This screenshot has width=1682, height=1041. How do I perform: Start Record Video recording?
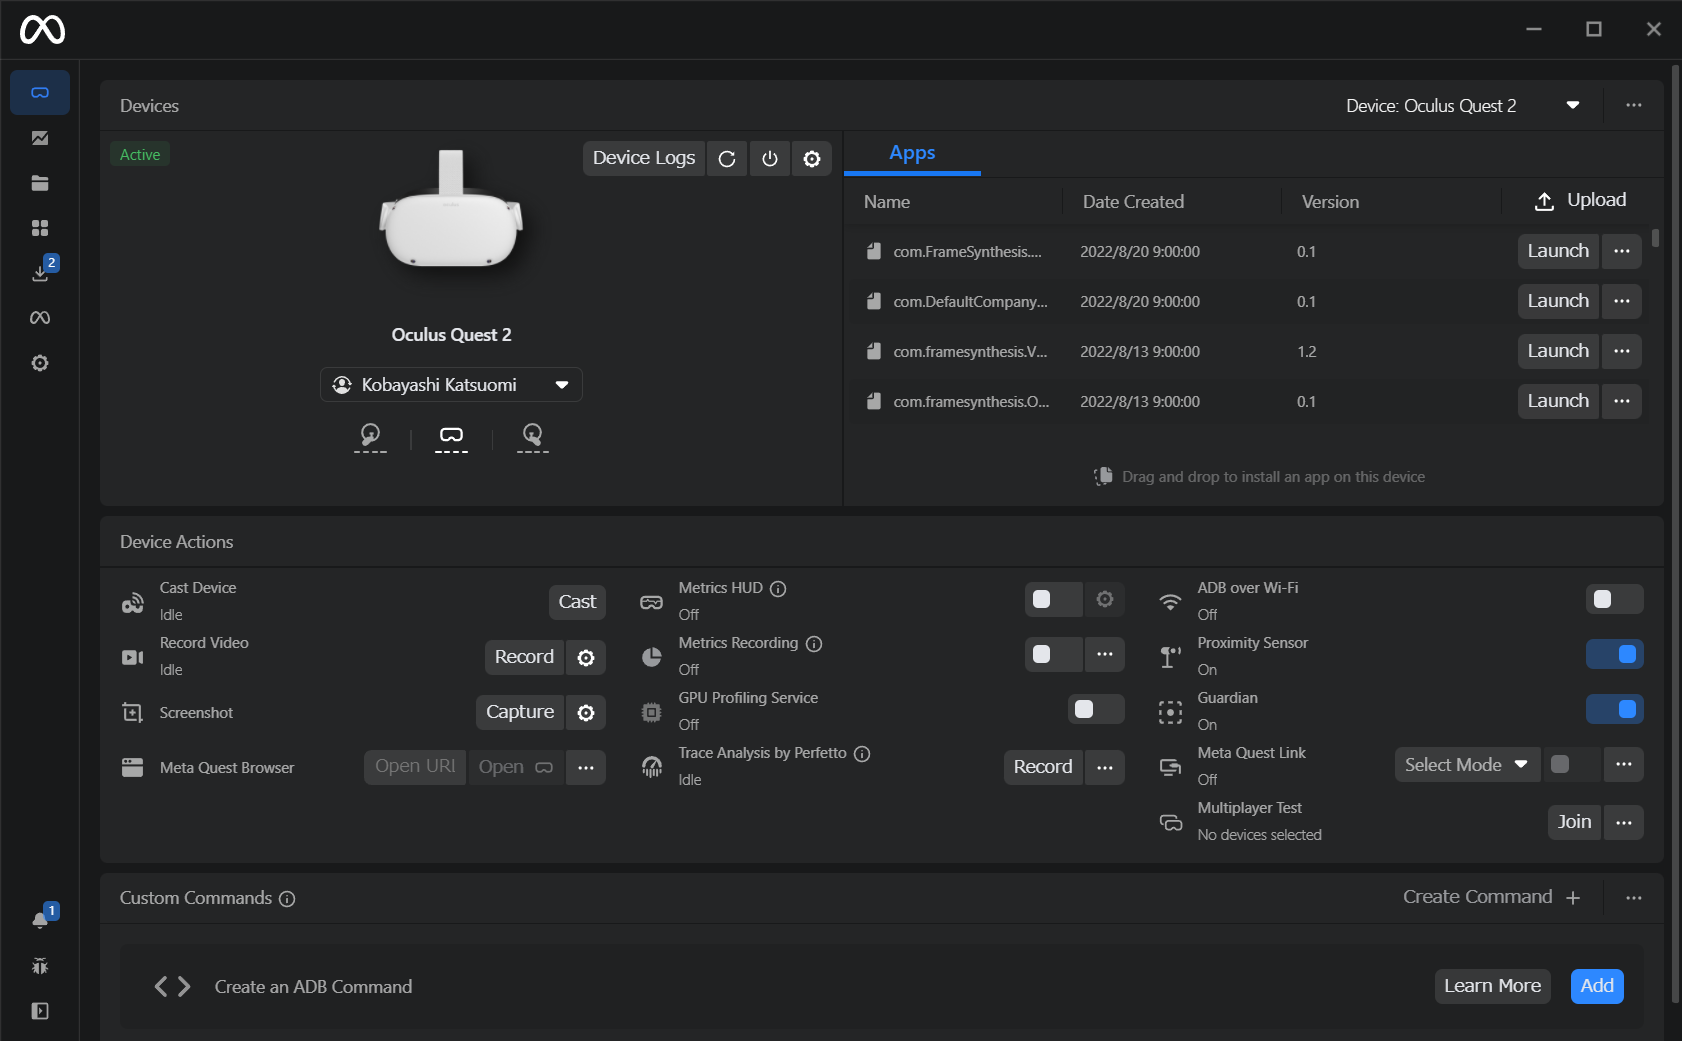(x=524, y=657)
